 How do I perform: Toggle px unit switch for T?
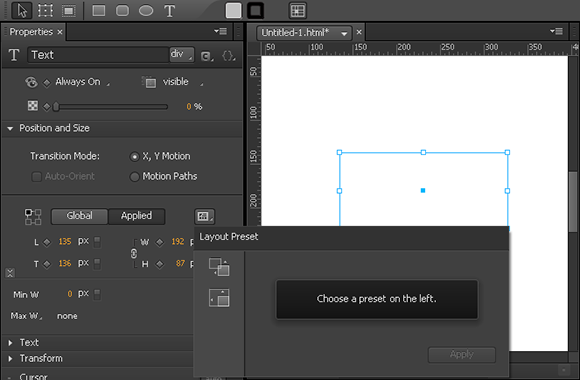tap(97, 264)
